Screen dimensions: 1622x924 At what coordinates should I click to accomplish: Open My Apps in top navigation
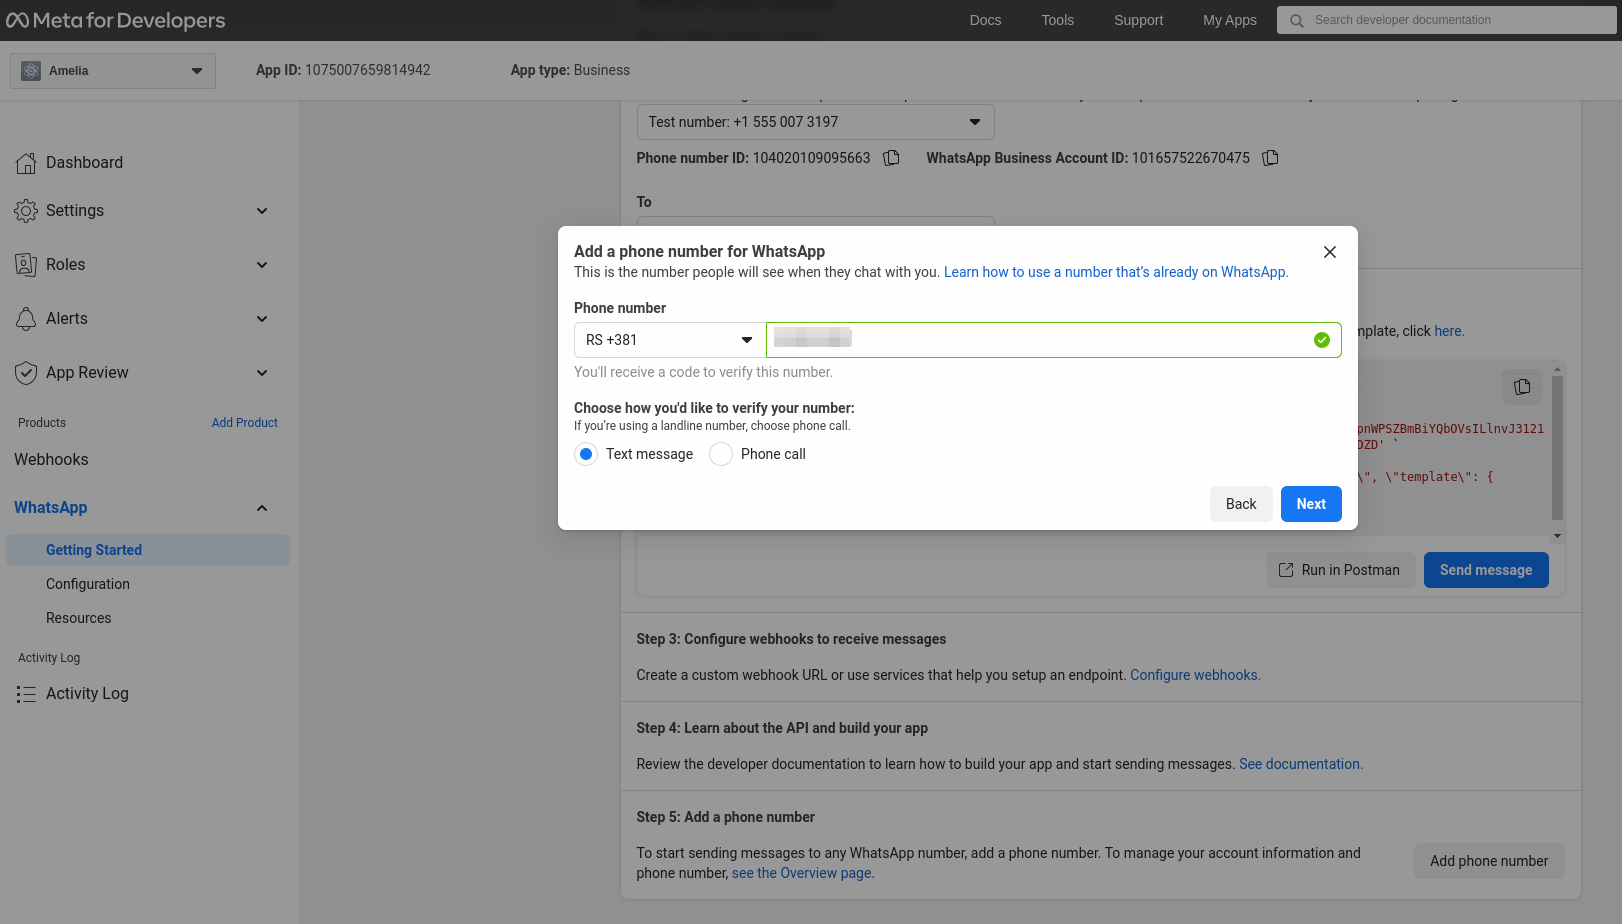click(x=1229, y=20)
